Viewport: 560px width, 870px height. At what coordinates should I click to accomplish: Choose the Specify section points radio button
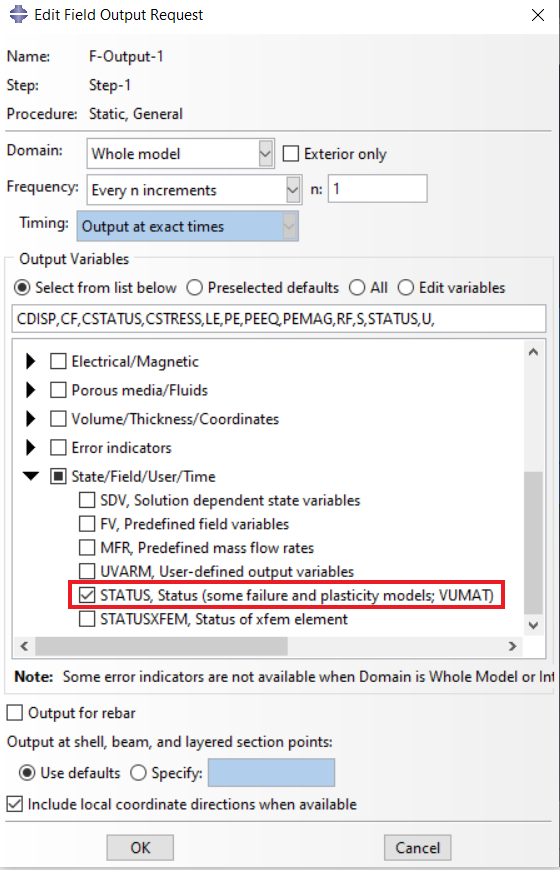point(138,773)
